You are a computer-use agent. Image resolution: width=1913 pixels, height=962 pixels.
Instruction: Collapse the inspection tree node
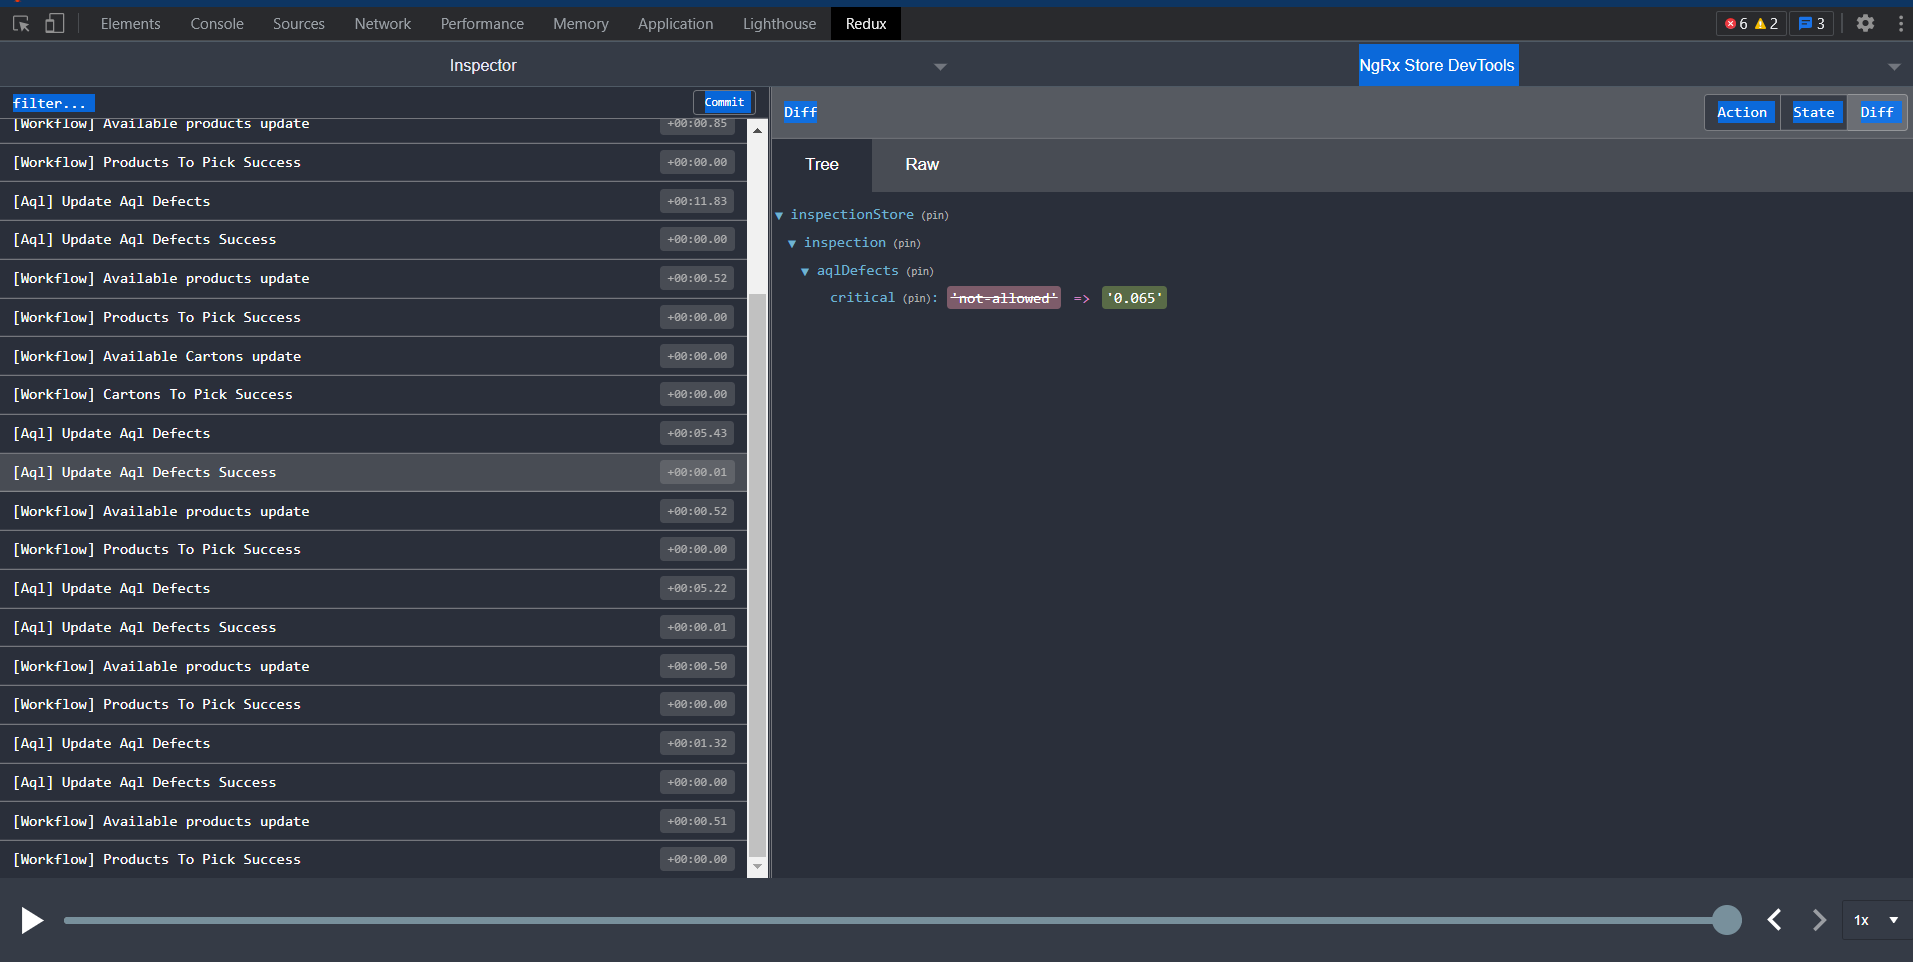pos(792,243)
